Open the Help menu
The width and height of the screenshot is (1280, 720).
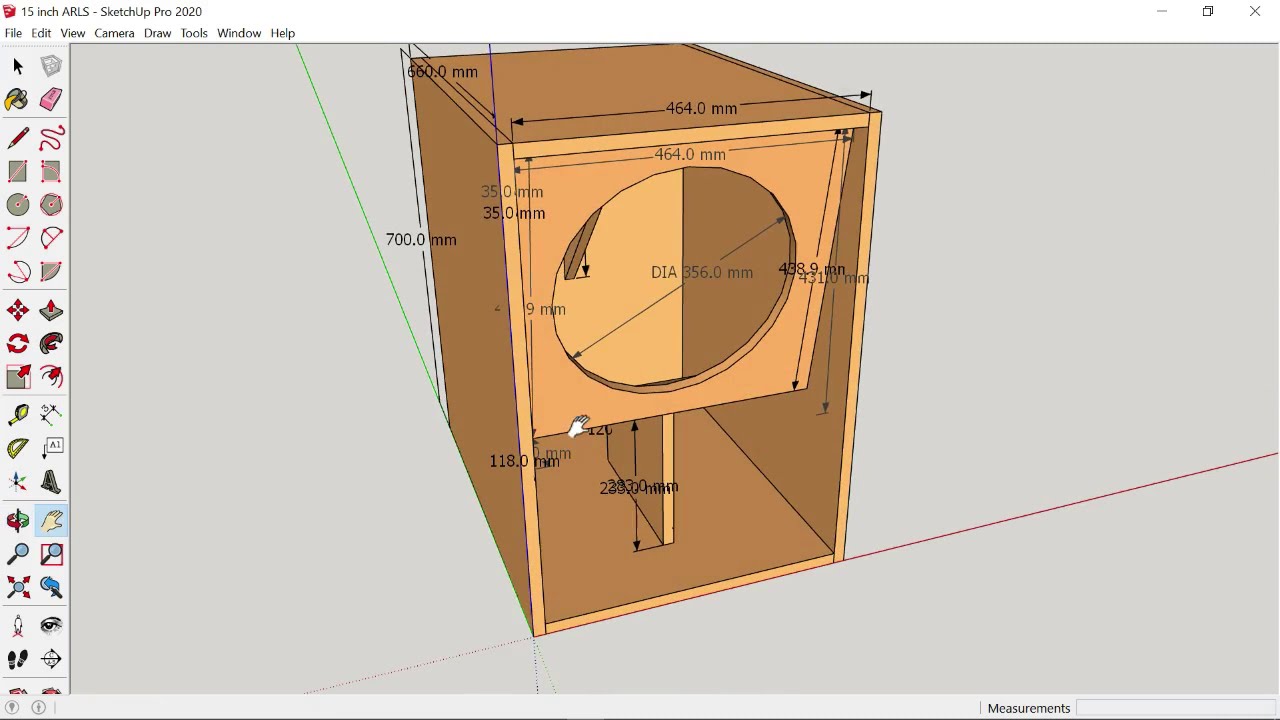coord(283,33)
